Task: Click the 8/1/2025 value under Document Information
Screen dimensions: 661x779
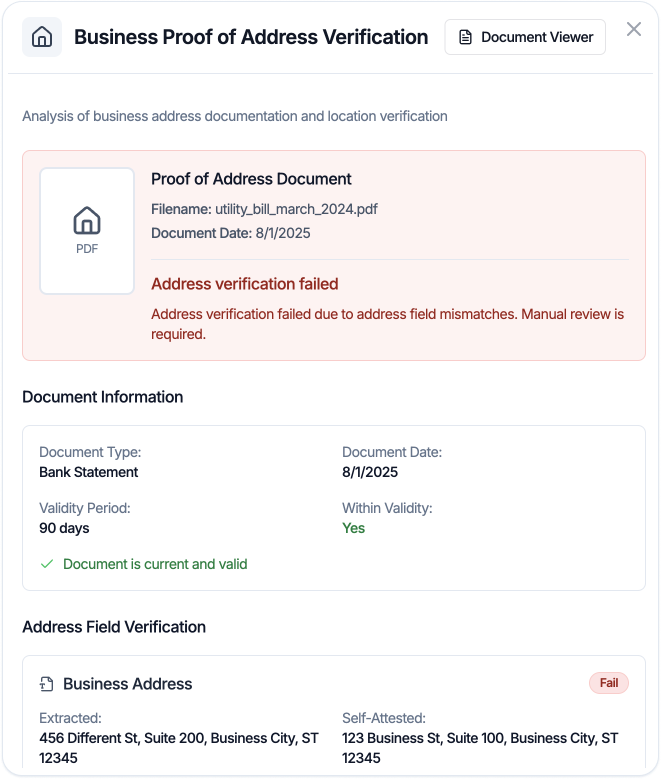Action: [370, 472]
